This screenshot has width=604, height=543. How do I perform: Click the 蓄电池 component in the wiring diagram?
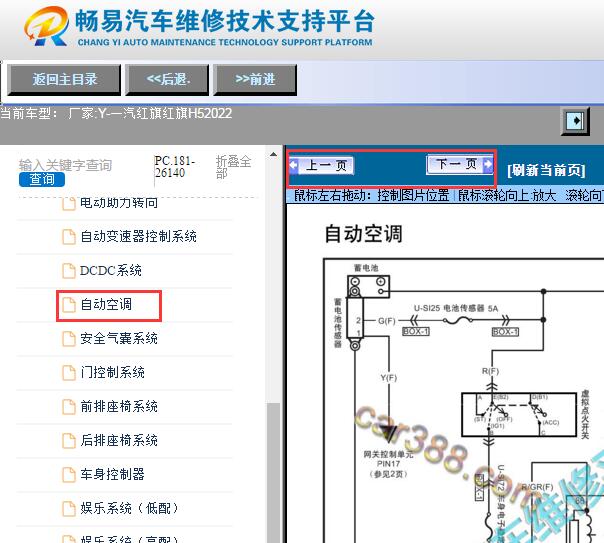[369, 286]
